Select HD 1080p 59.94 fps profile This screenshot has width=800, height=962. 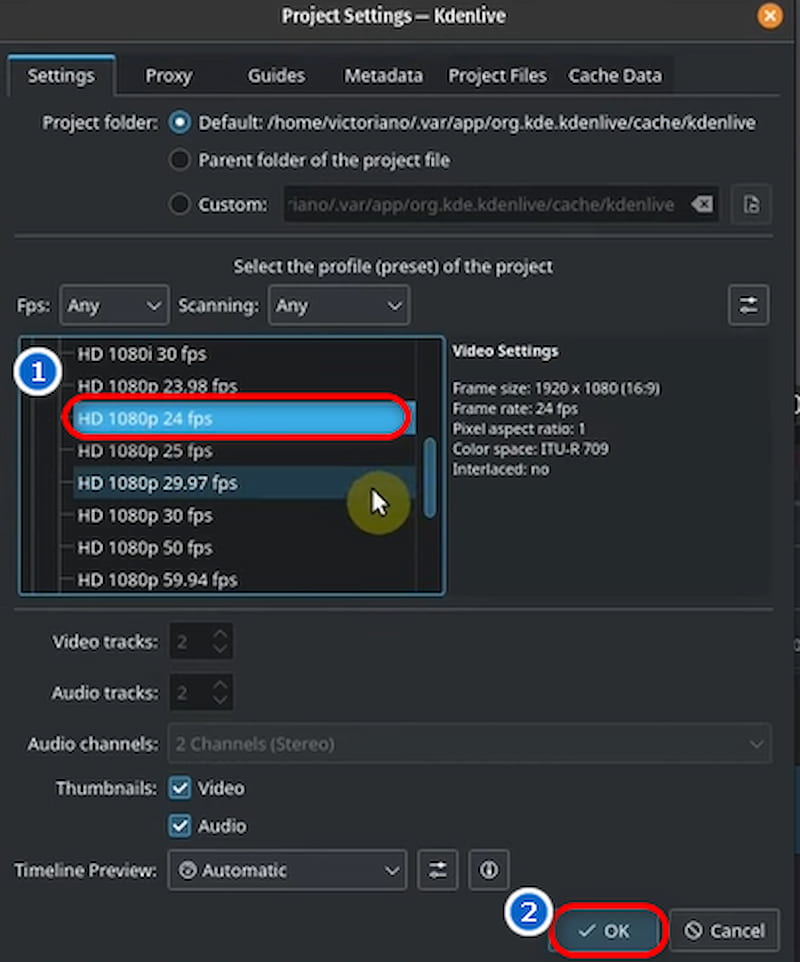coord(244,580)
